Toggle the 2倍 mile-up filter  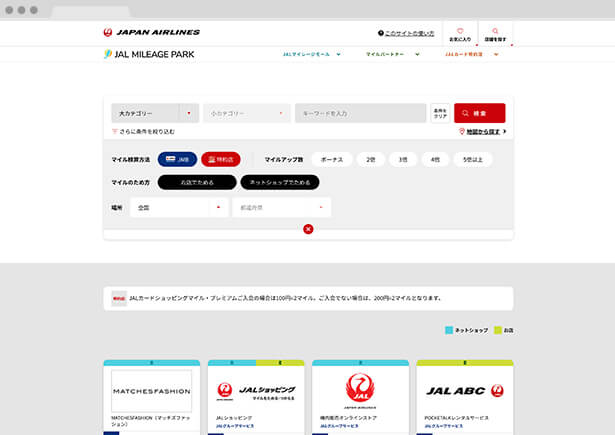pos(371,159)
